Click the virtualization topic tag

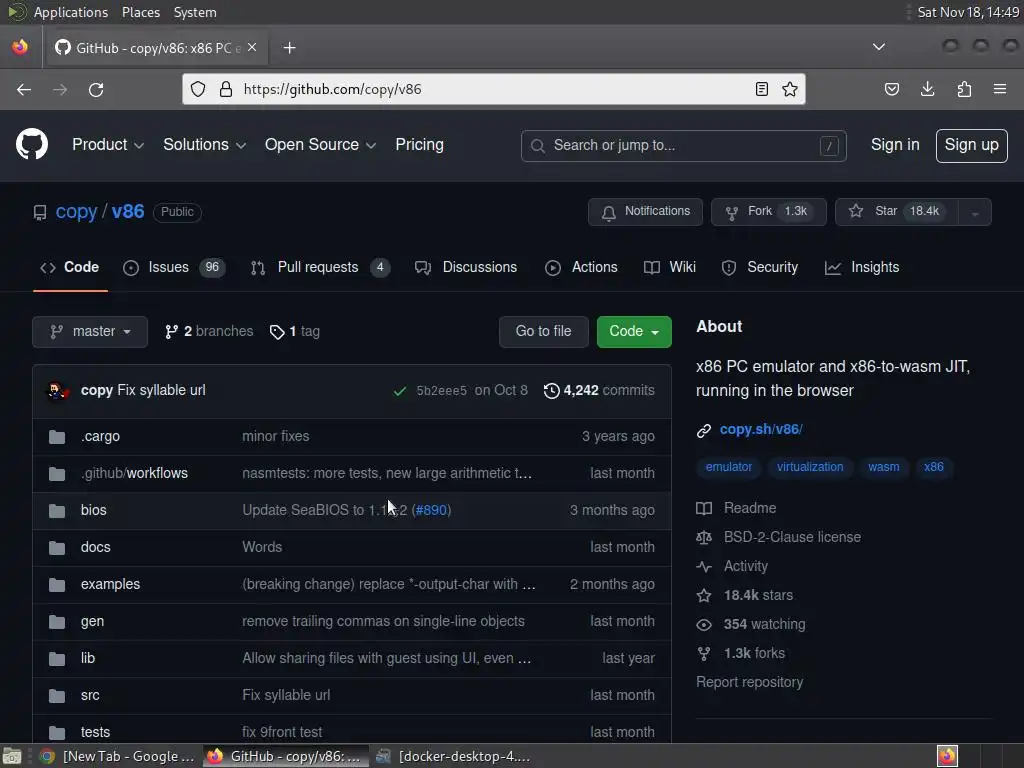click(x=810, y=467)
